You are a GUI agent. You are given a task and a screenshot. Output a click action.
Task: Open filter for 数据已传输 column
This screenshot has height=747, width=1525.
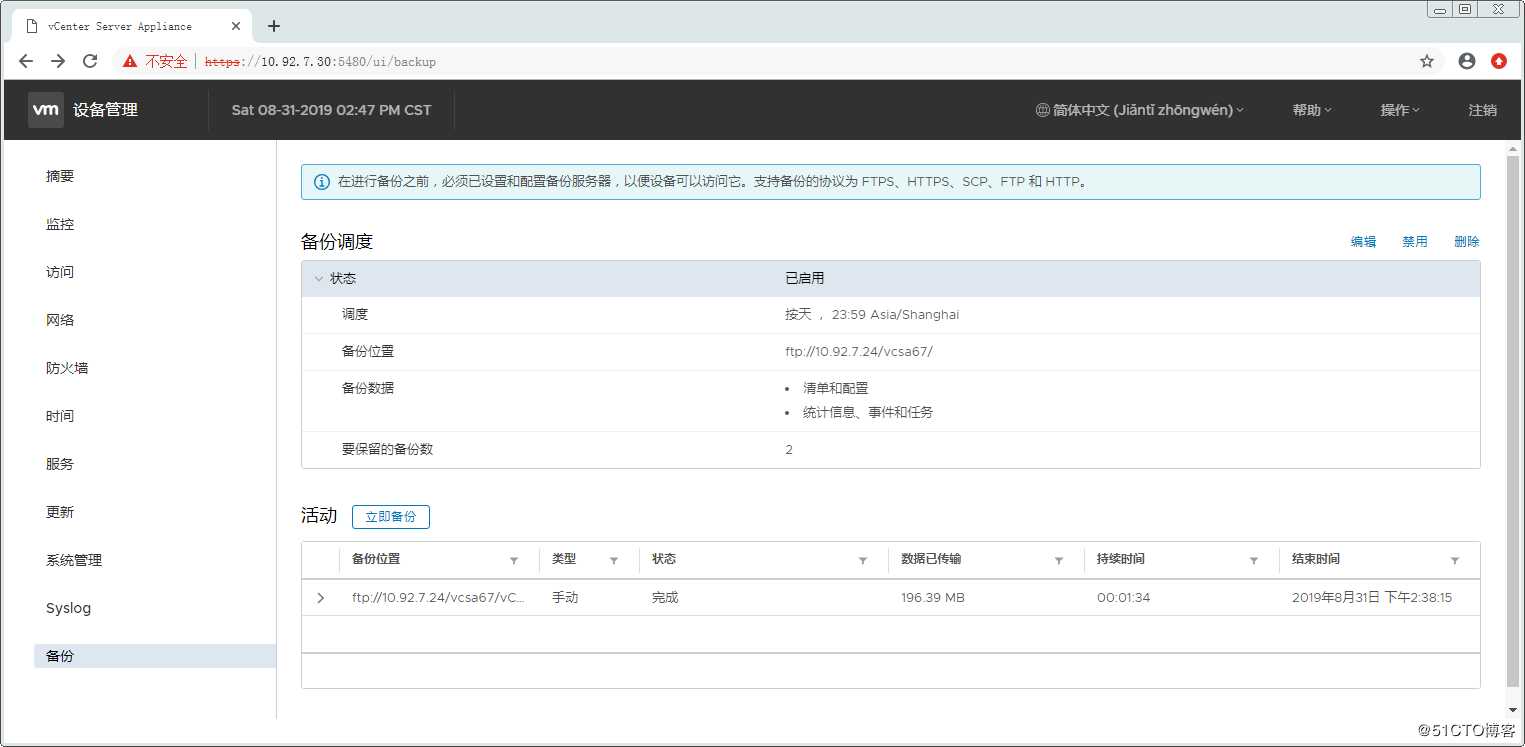click(x=1059, y=561)
